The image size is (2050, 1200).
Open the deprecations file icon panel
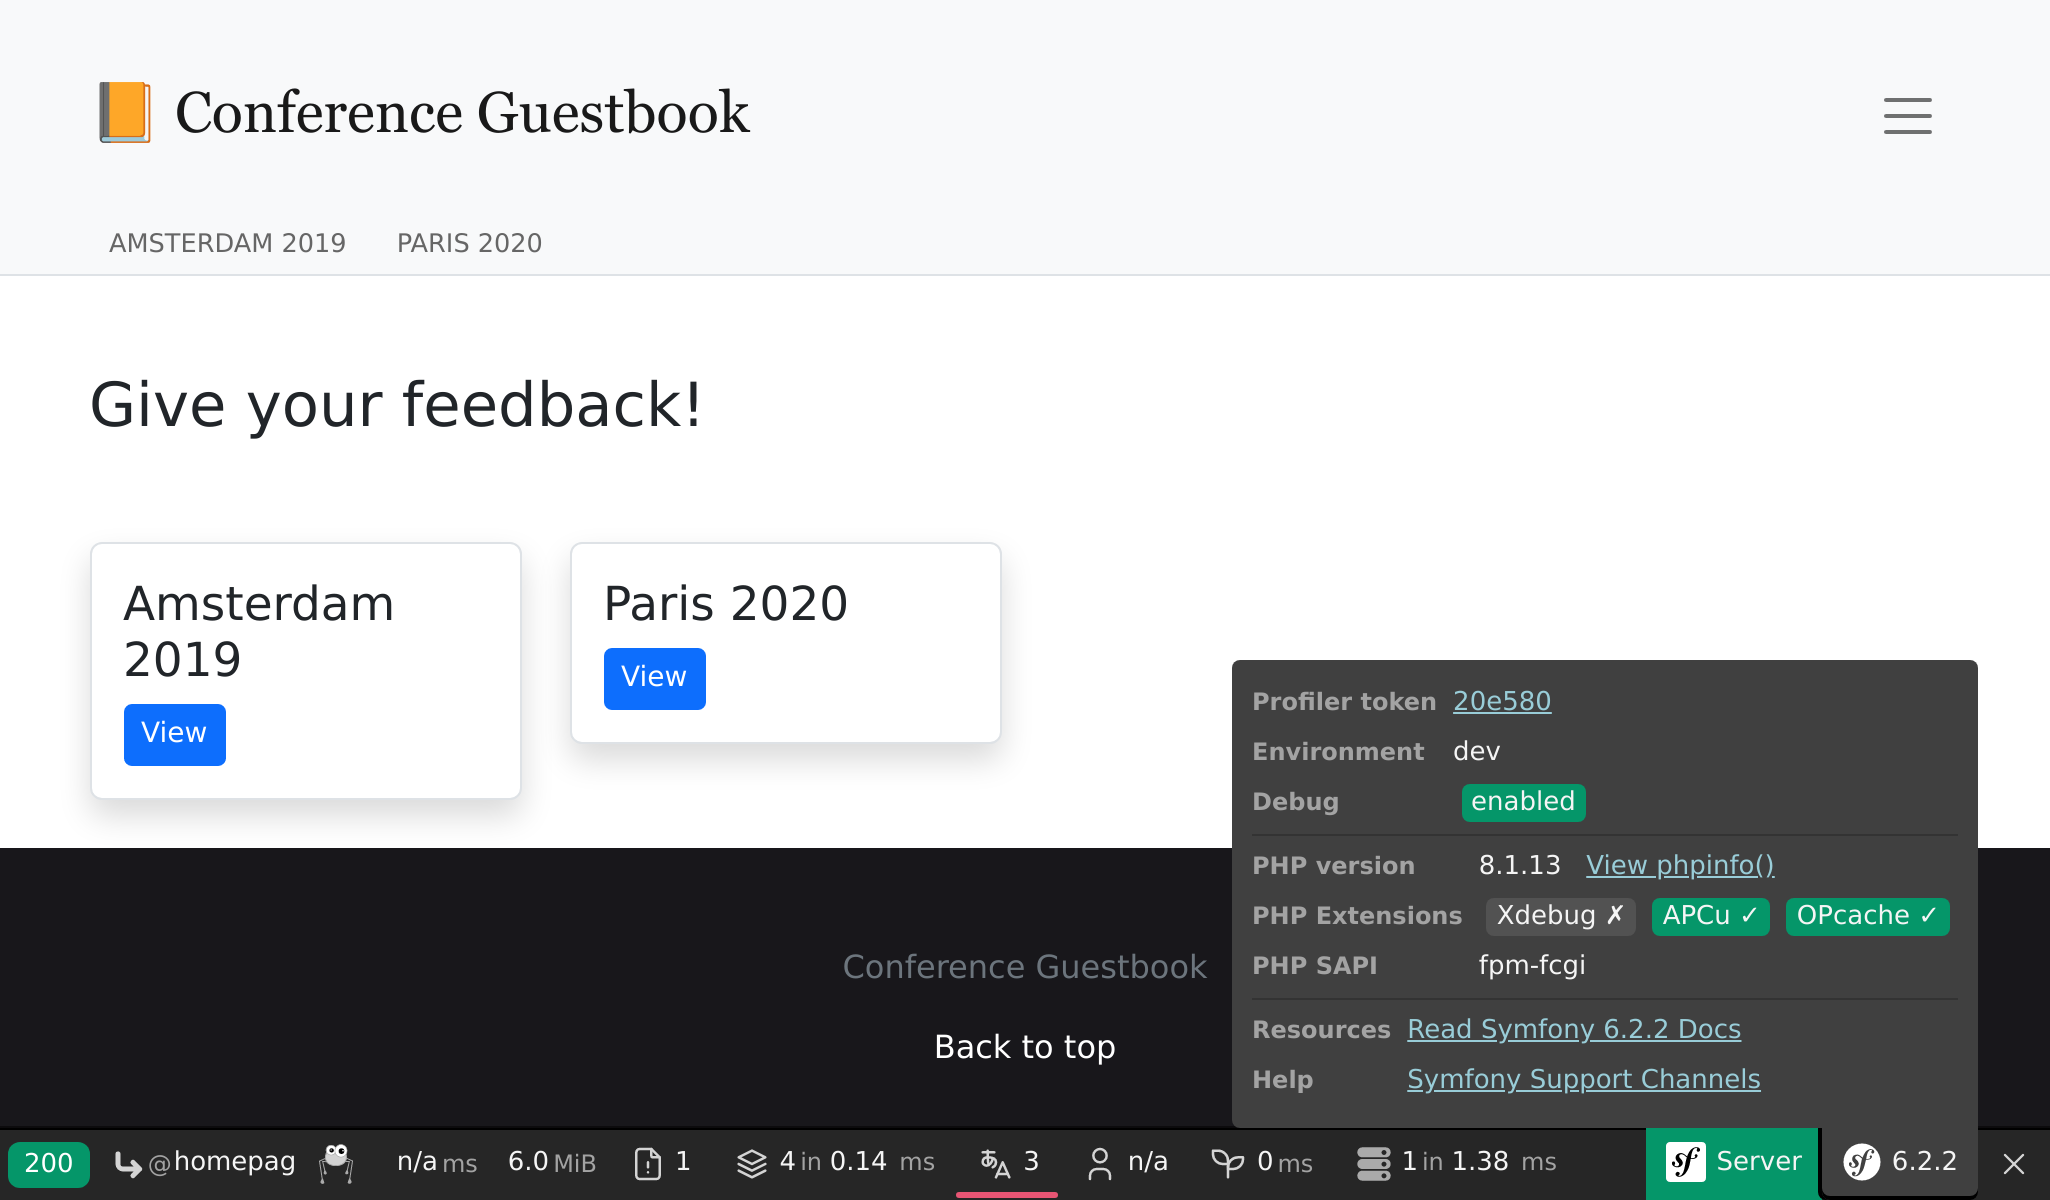click(x=648, y=1163)
